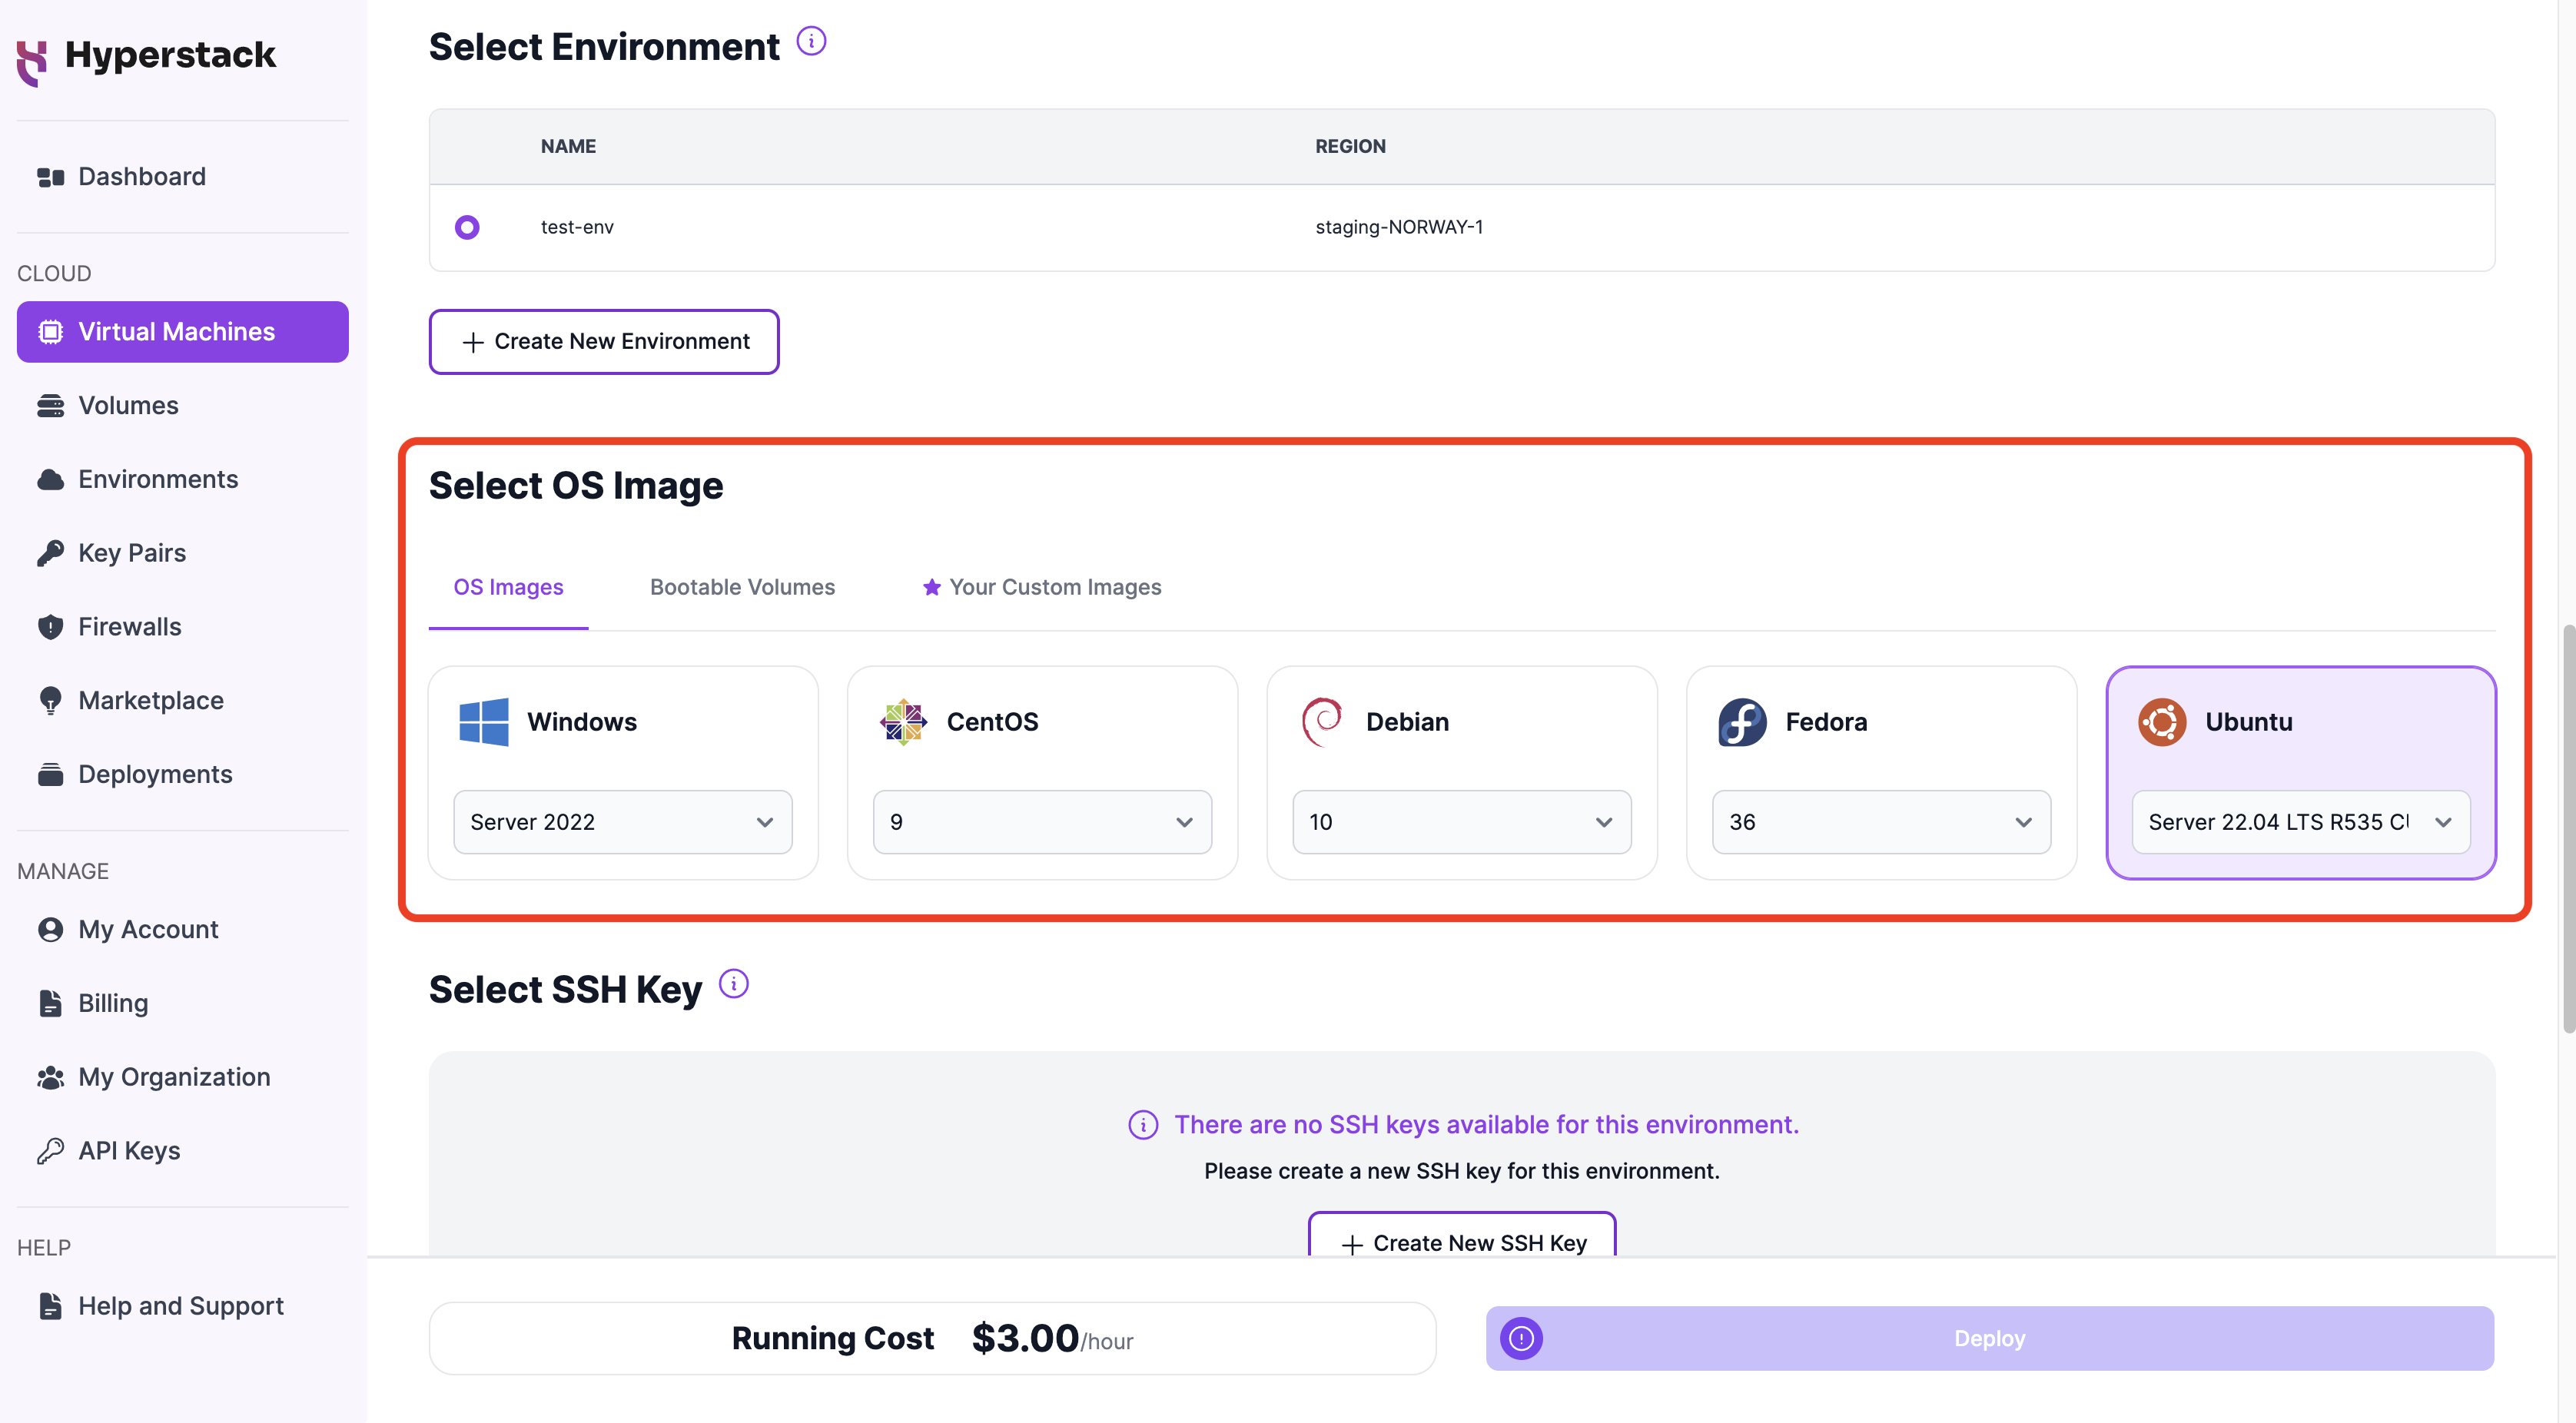The width and height of the screenshot is (2576, 1423).
Task: Select the Windows OS card title
Action: pos(582,722)
